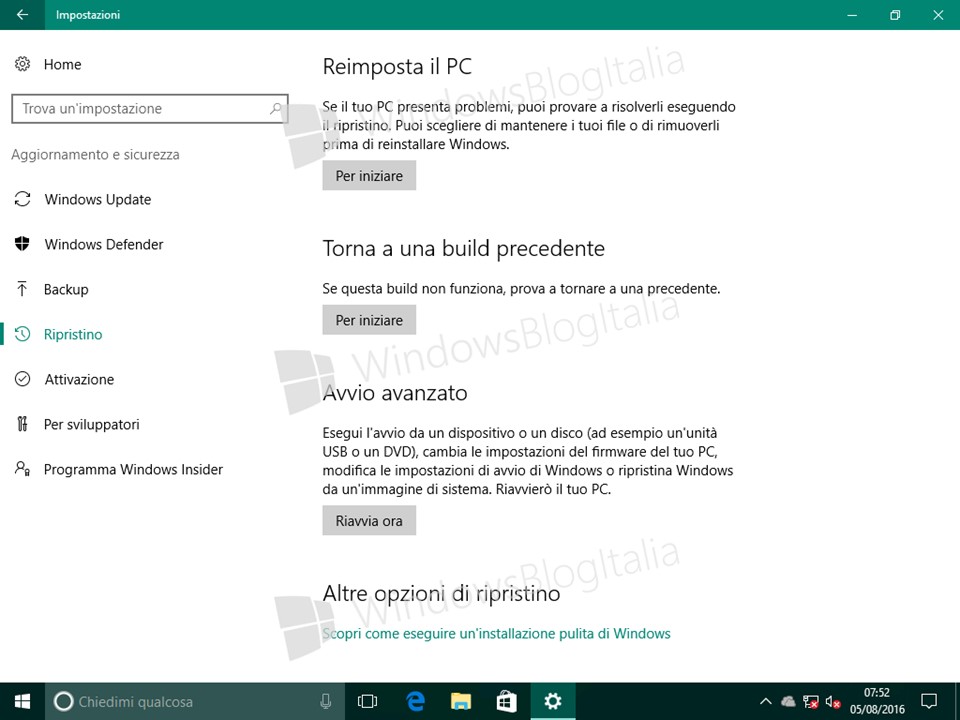Click the Per sviluppatori tools icon

[22, 424]
